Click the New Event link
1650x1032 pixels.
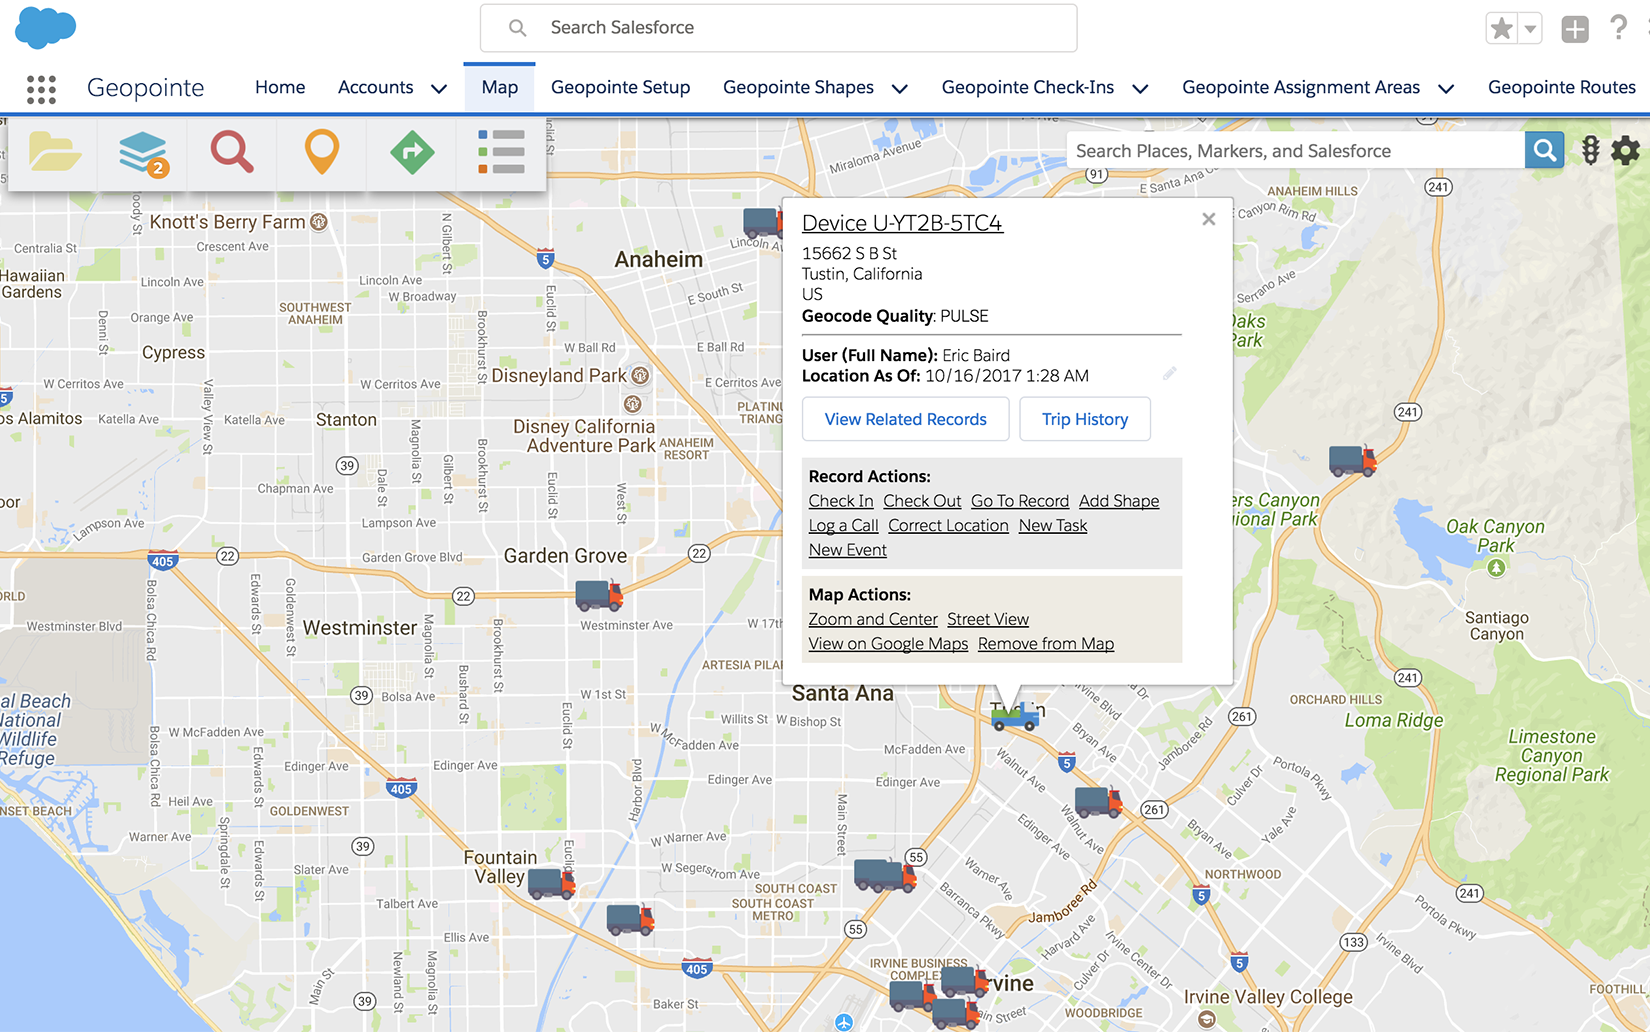pos(848,550)
